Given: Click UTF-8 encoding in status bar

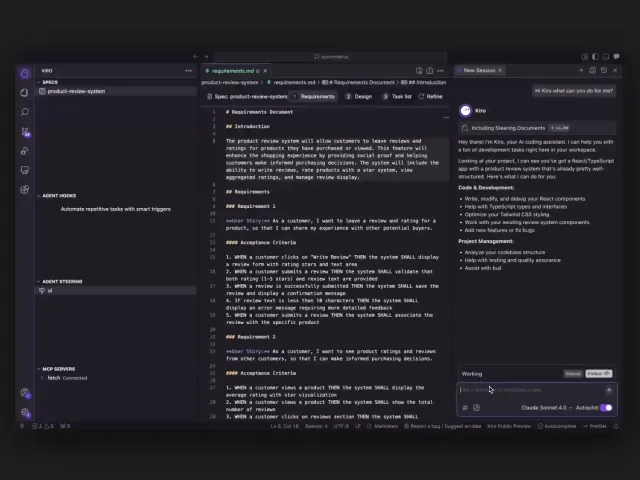Looking at the screenshot, I should [341, 426].
